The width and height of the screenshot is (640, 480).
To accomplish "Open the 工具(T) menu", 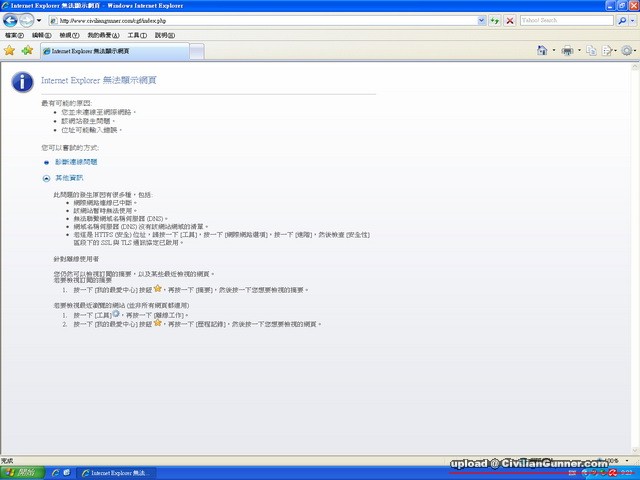I will [137, 35].
